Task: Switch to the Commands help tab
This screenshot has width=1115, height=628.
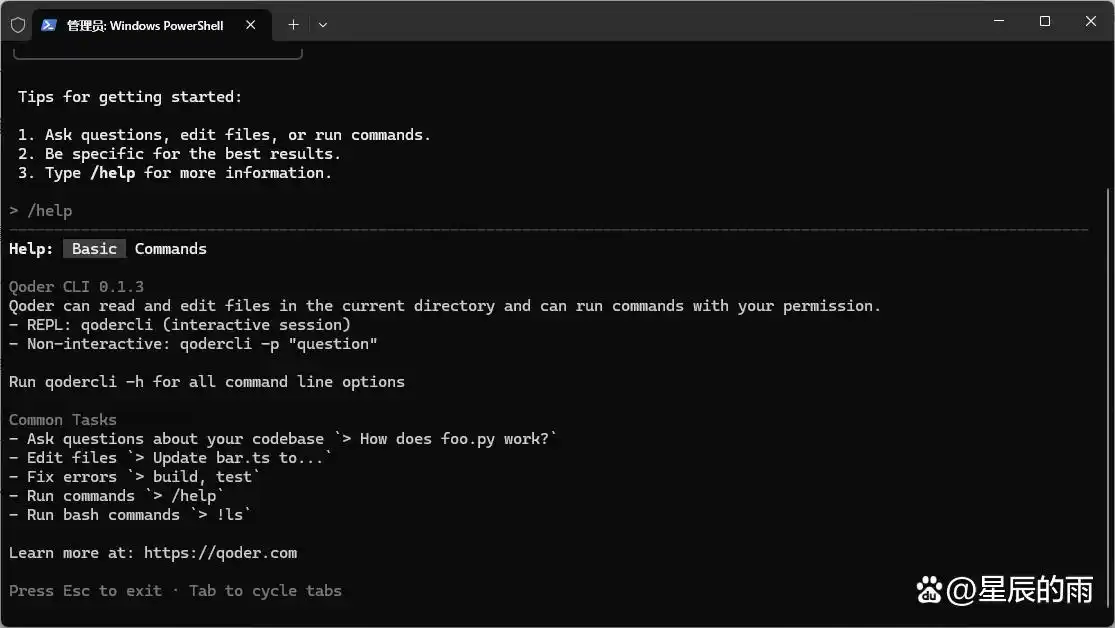Action: 171,249
